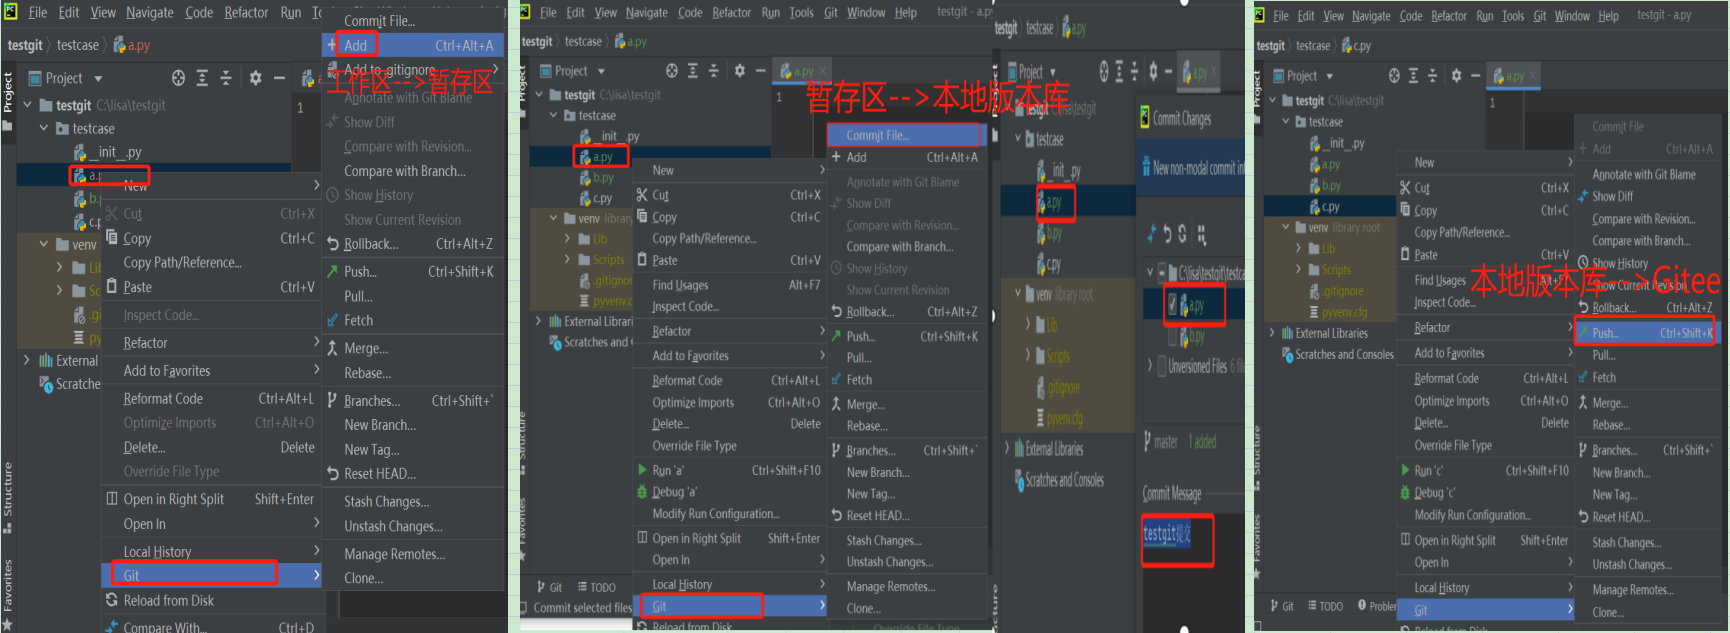Collapse testcase folder in the 'Add to .gitignore' window
The image size is (1730, 633).
(x=44, y=128)
